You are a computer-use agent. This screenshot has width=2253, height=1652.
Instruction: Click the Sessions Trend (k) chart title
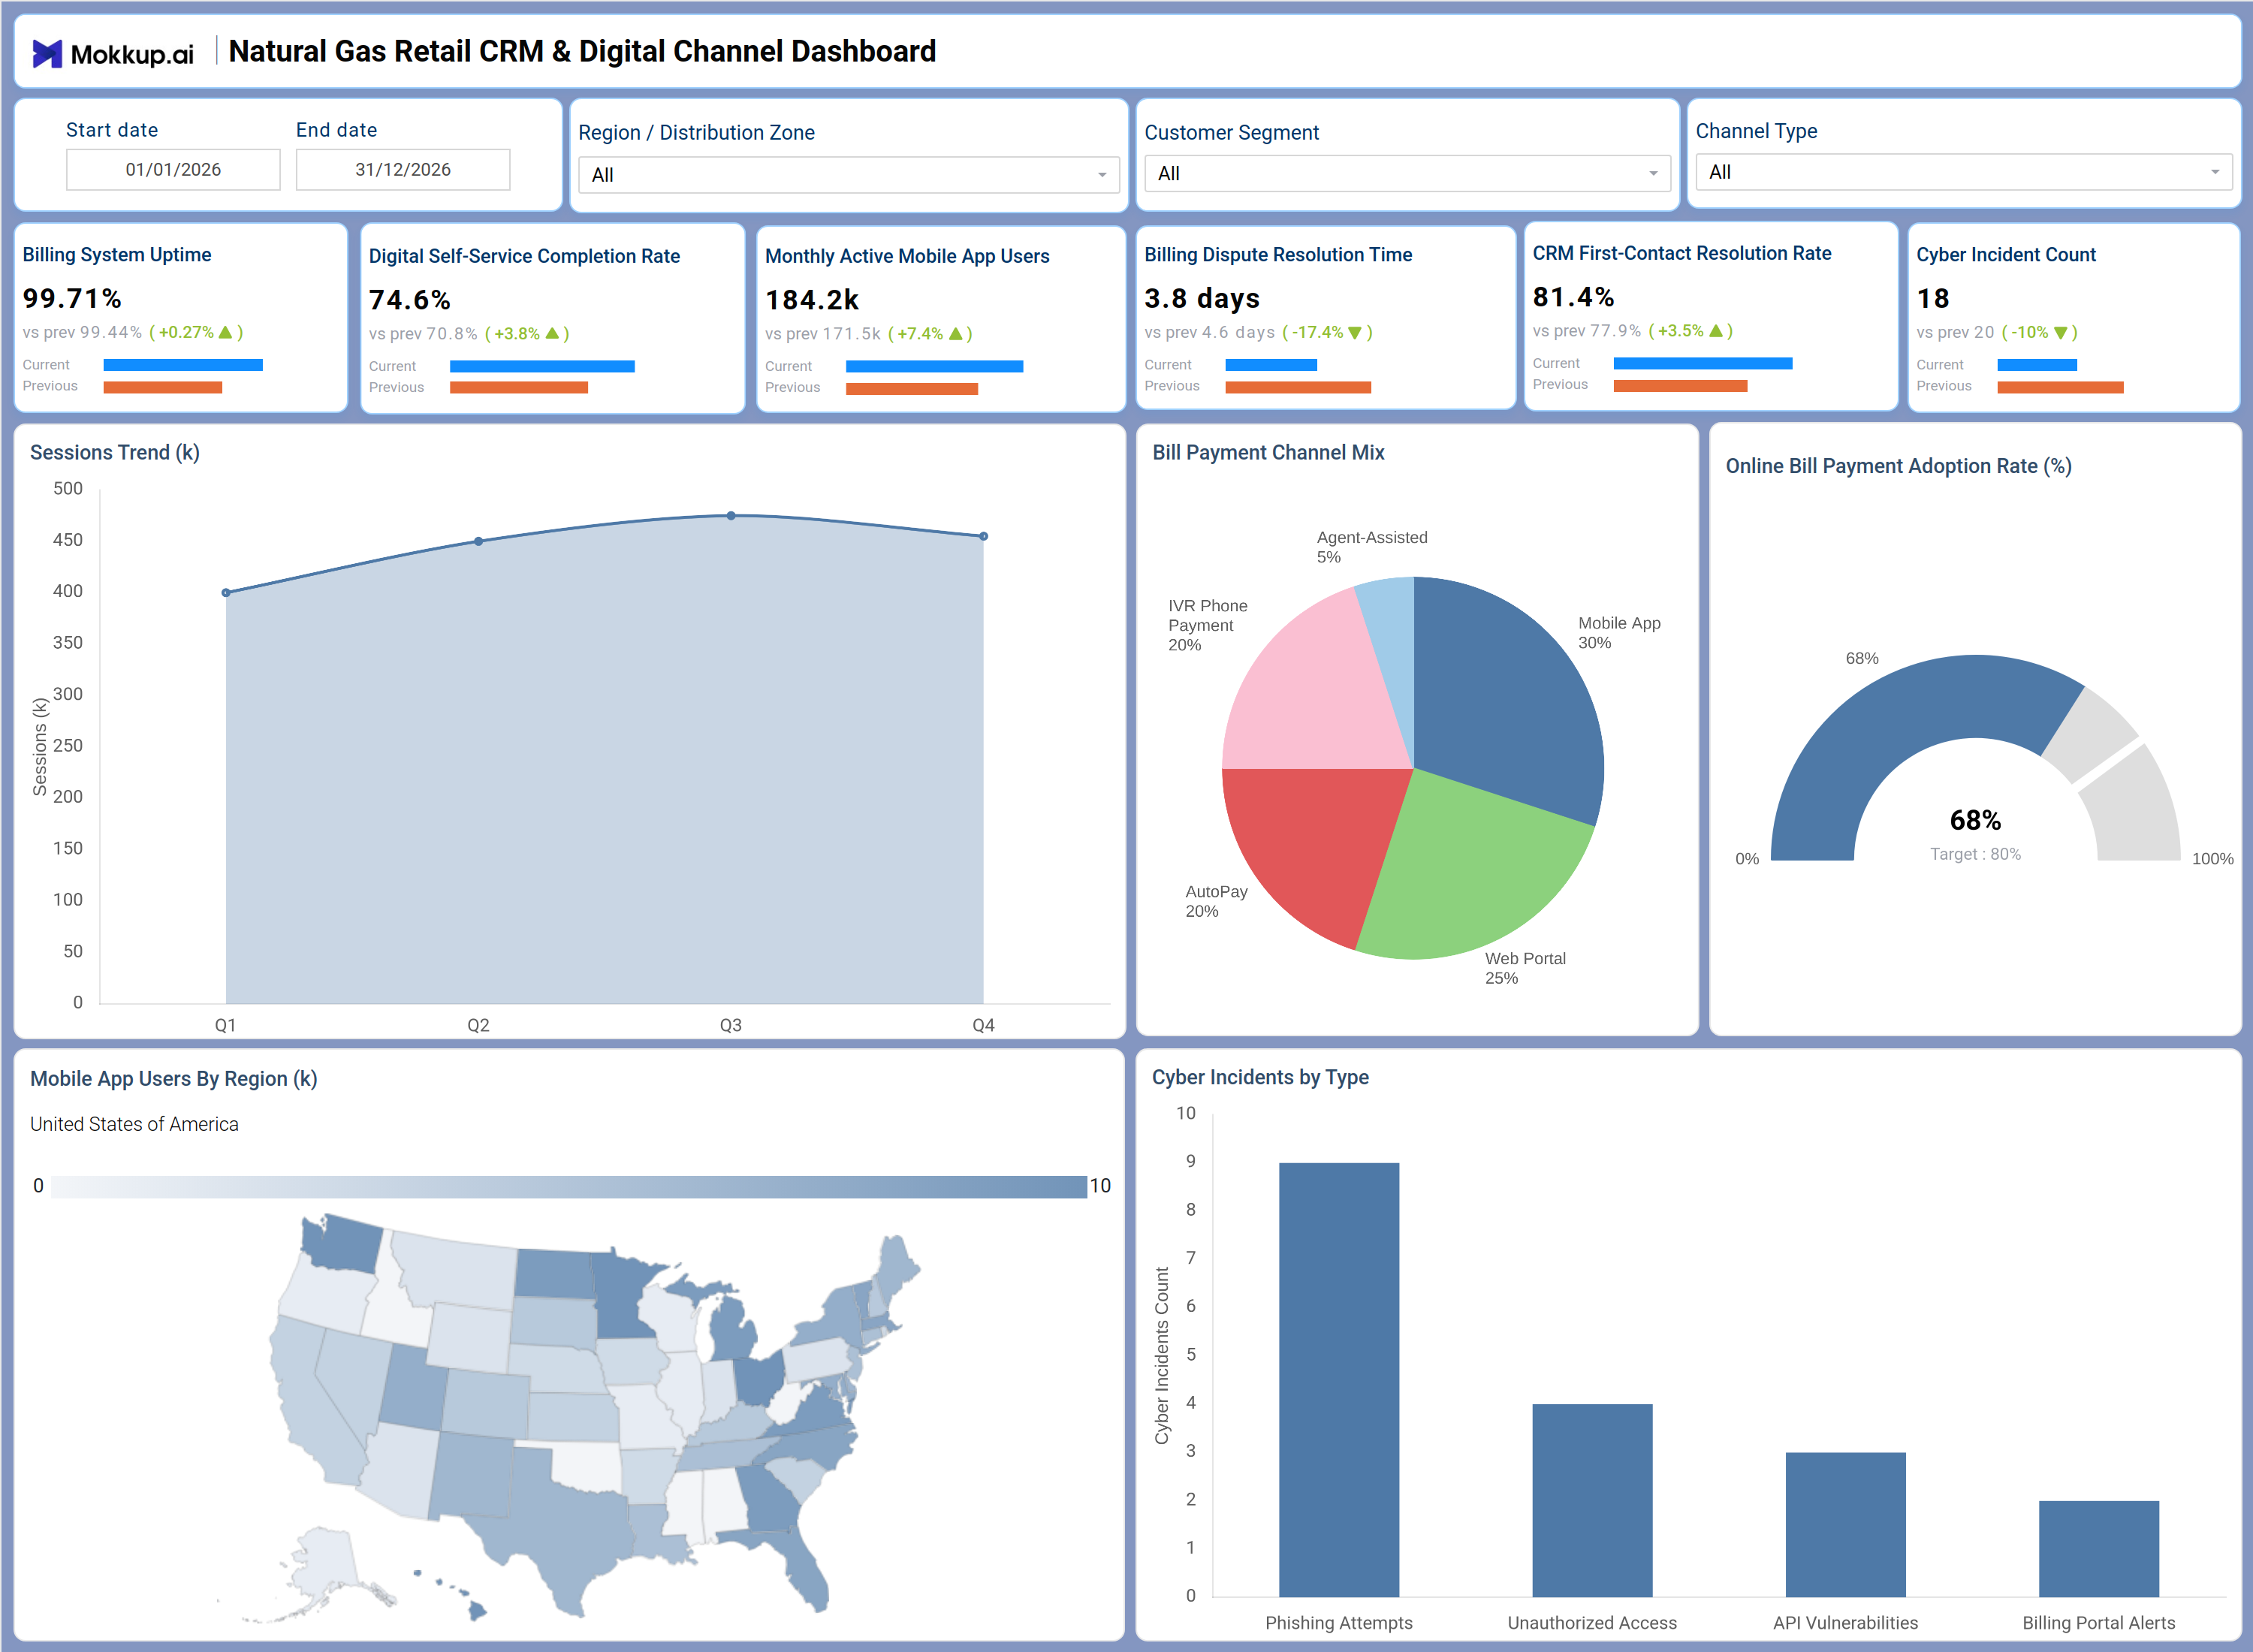click(x=115, y=452)
